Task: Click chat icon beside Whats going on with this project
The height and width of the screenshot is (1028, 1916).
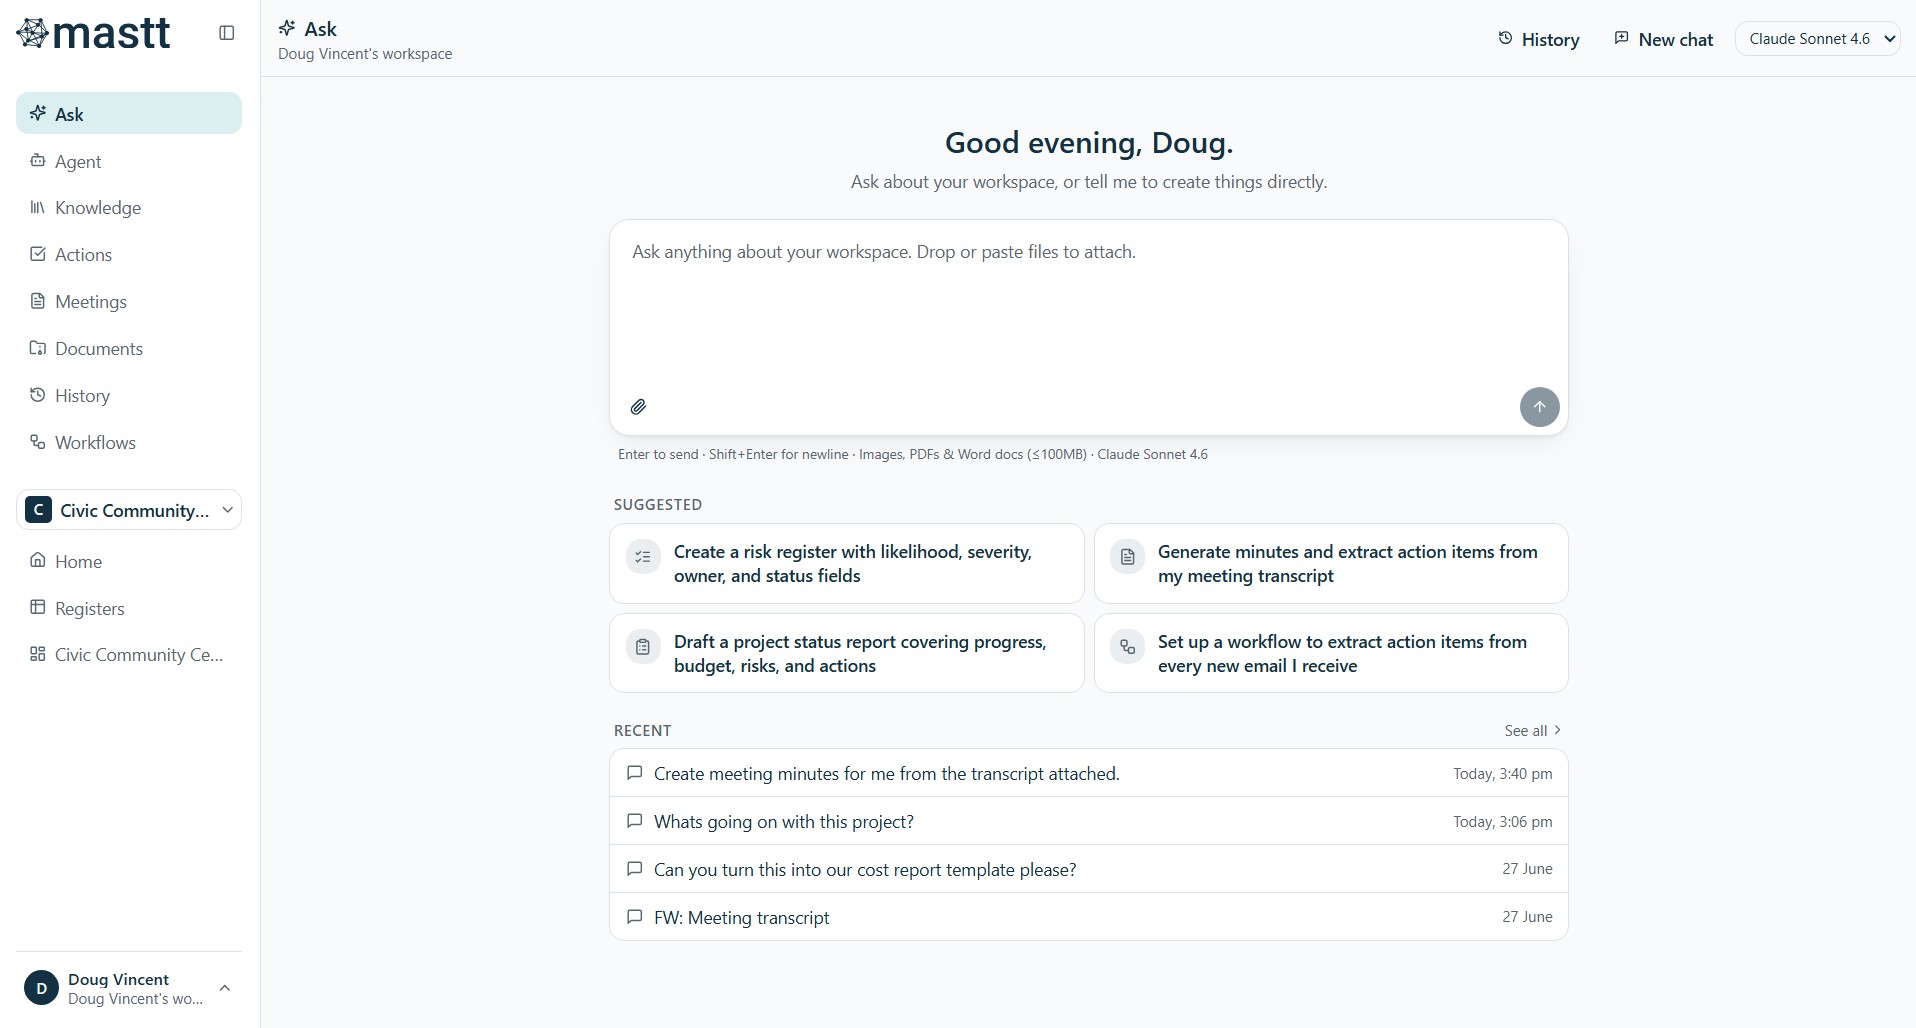Action: (634, 820)
